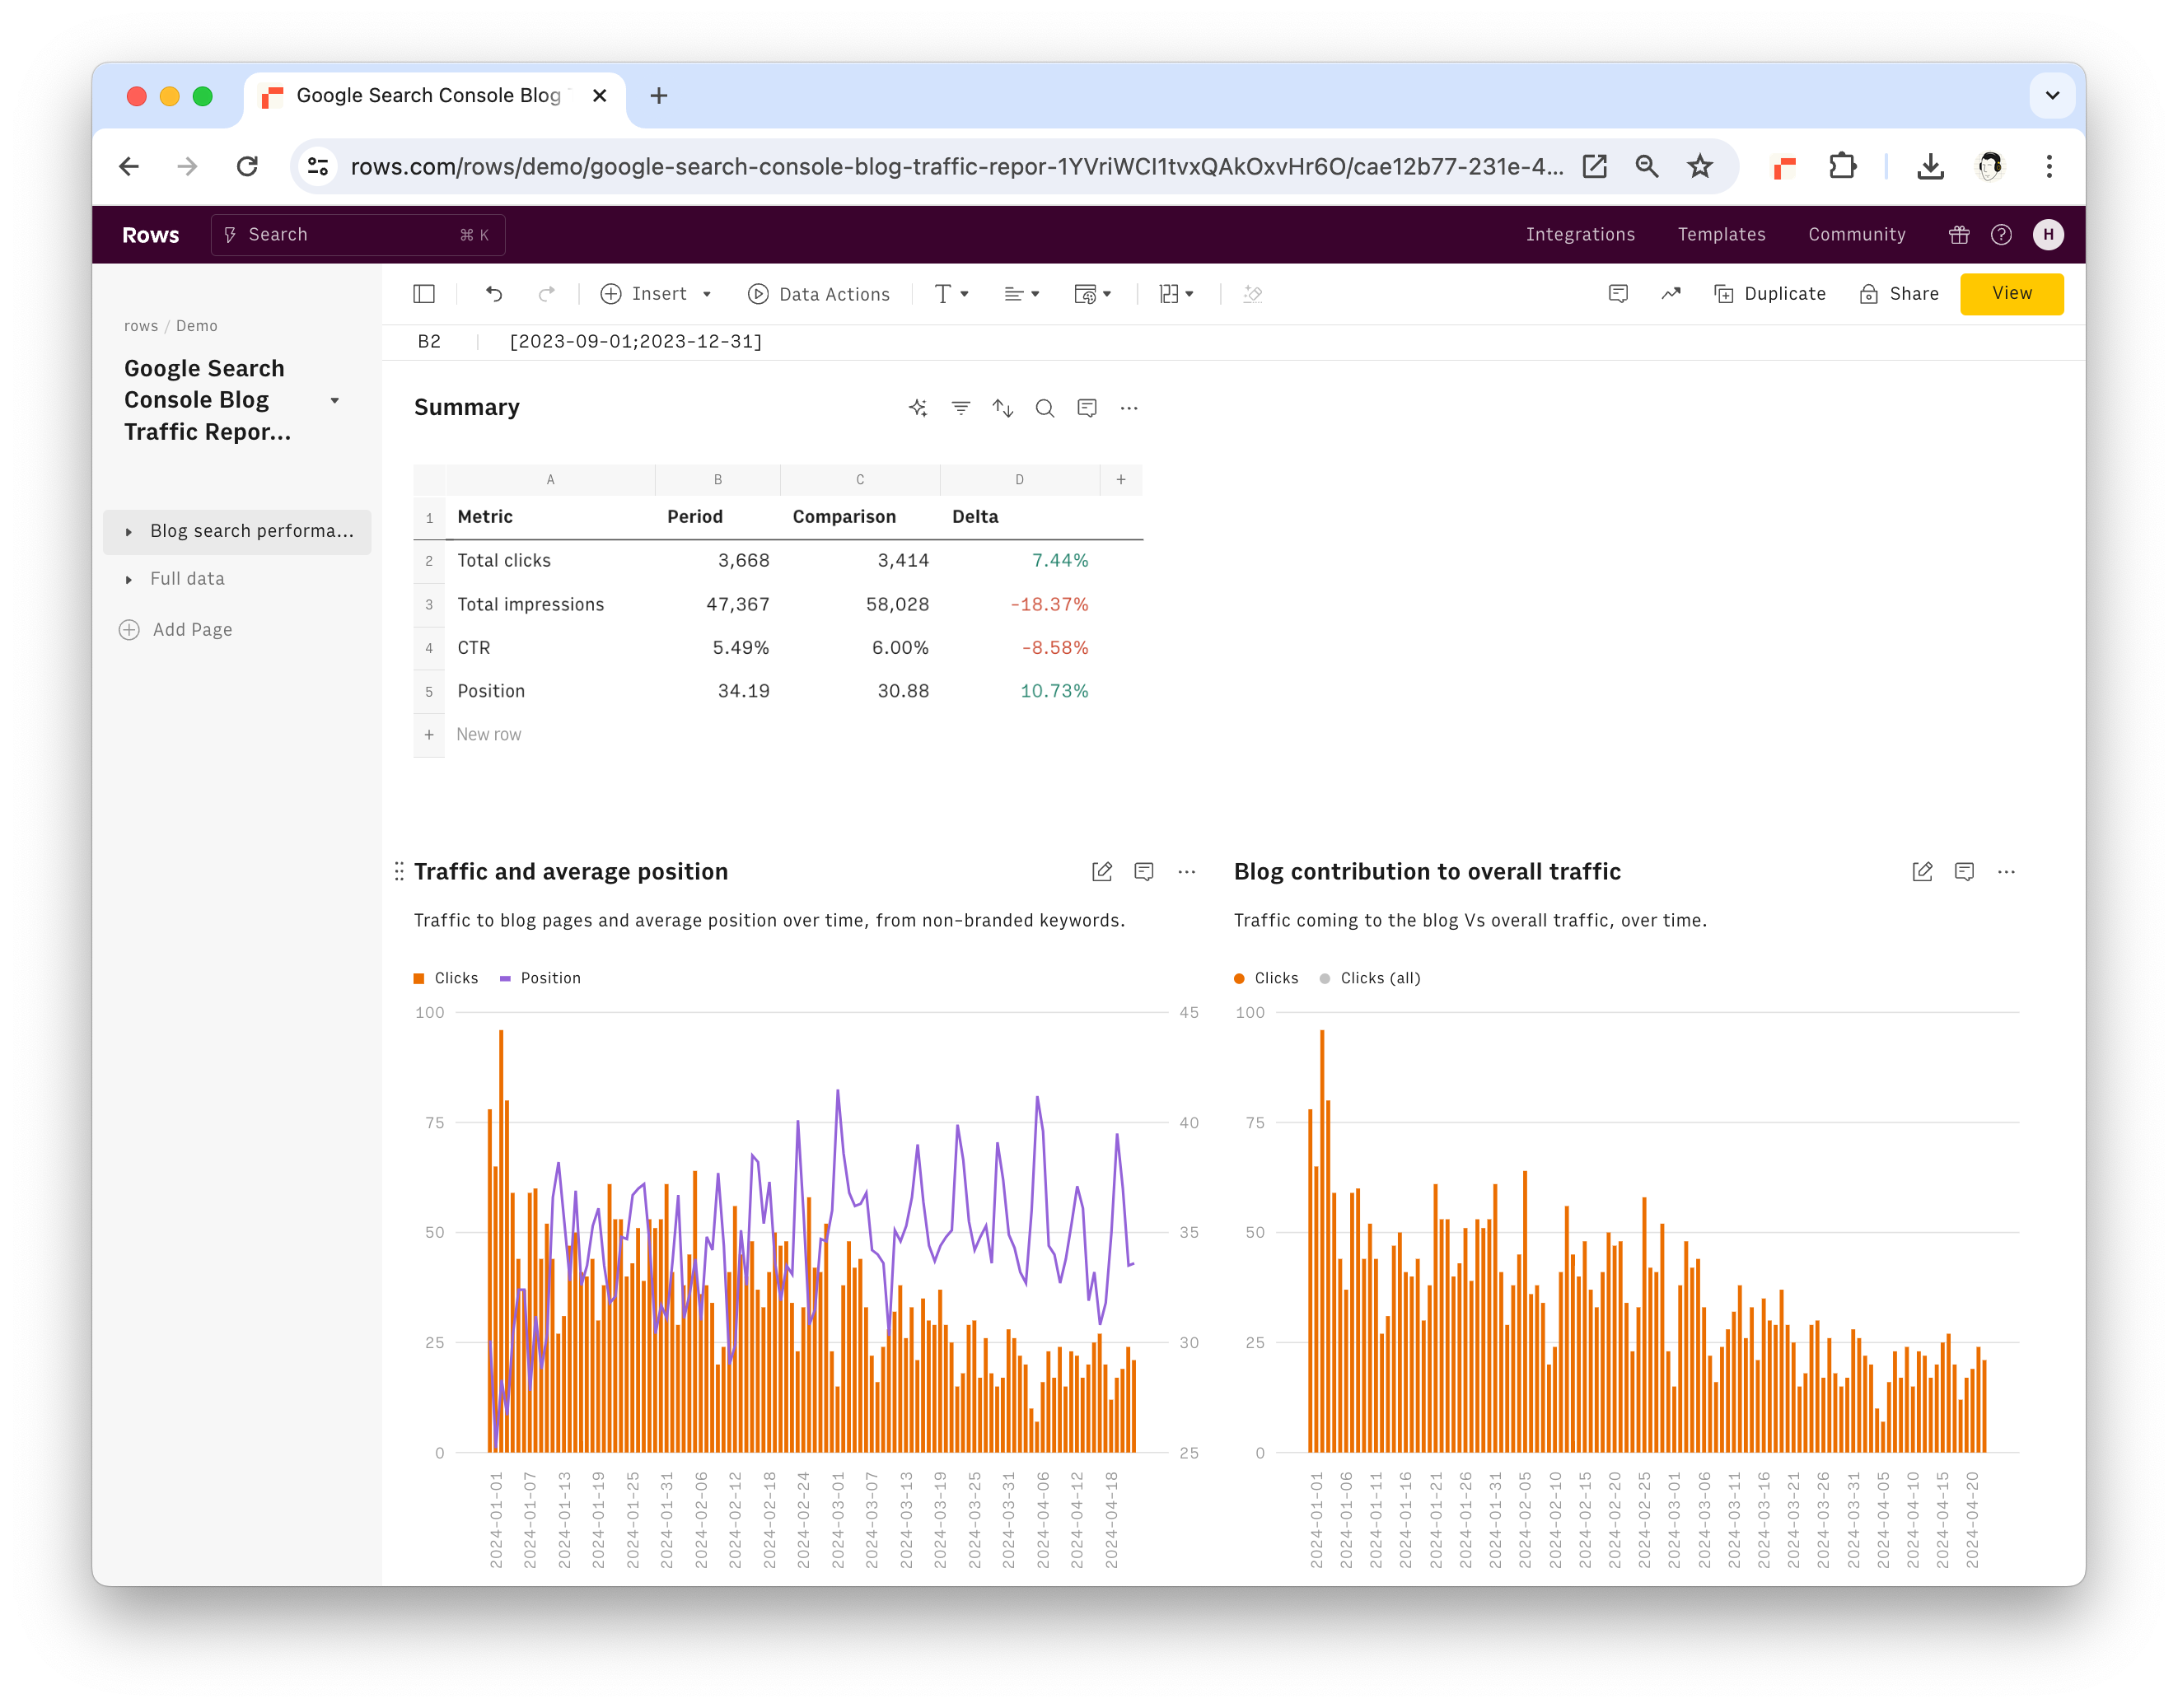Screen dimensions: 2178x1708
Task: Undo the last action
Action: [494, 294]
